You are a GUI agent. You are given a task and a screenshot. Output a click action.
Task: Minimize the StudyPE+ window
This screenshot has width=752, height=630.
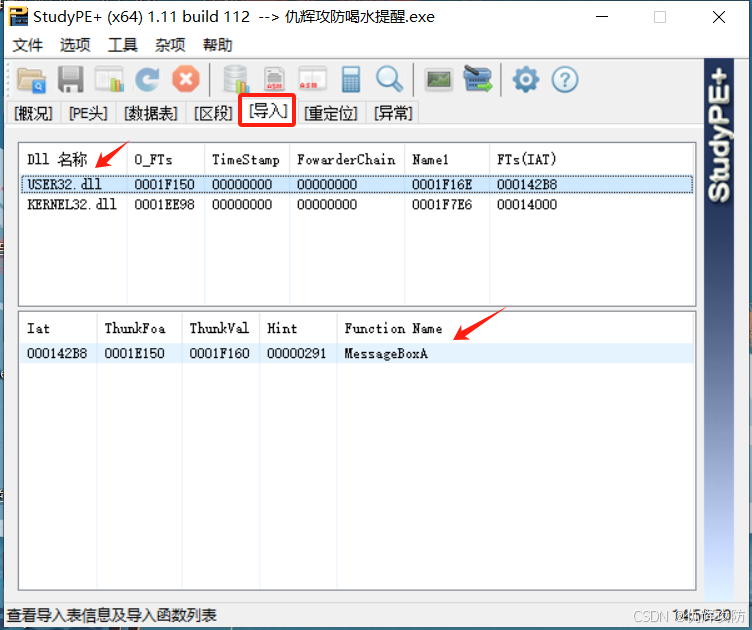[602, 17]
